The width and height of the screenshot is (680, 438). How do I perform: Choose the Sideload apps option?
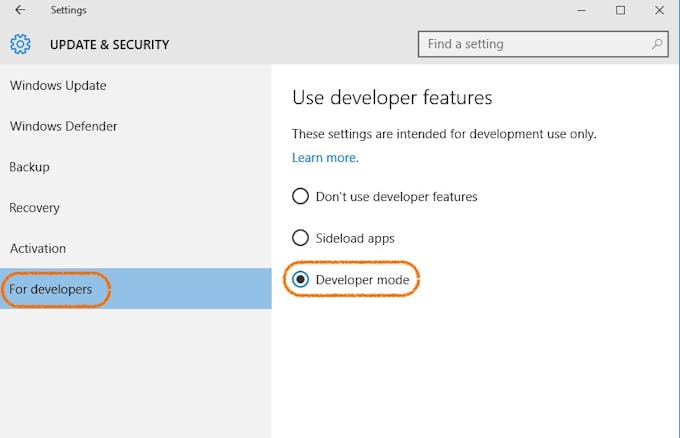pos(300,238)
